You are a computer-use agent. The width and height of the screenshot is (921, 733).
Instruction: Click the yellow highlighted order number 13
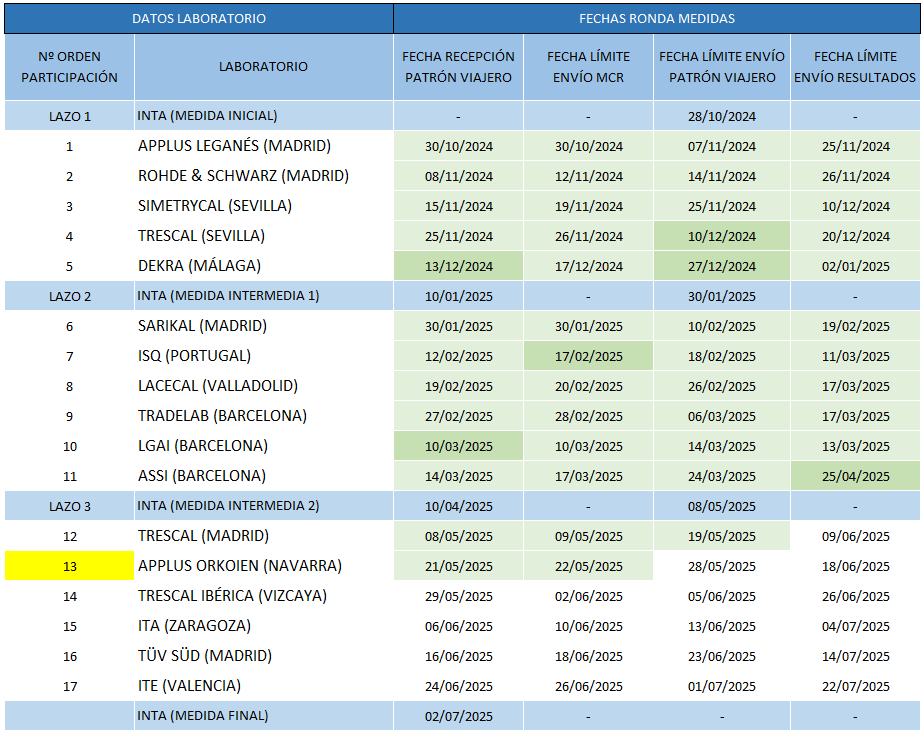pos(69,566)
